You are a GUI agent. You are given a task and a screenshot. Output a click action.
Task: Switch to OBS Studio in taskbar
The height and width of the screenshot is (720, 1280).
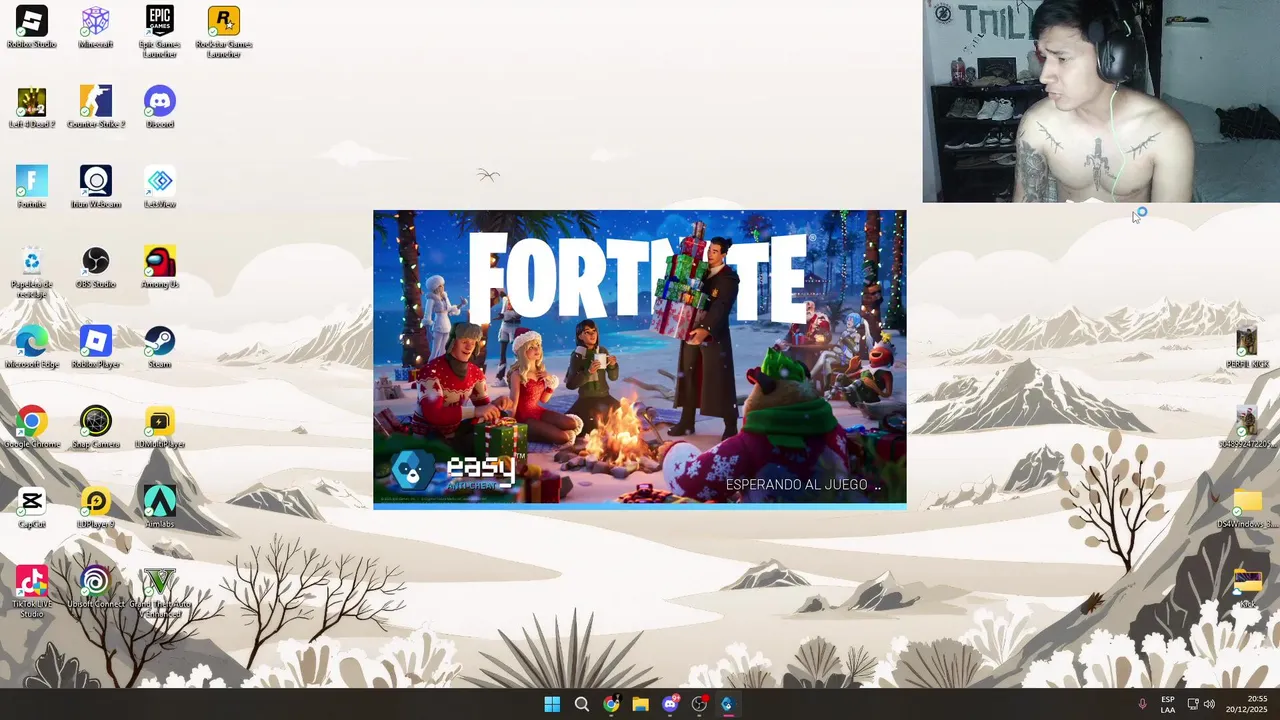point(699,704)
